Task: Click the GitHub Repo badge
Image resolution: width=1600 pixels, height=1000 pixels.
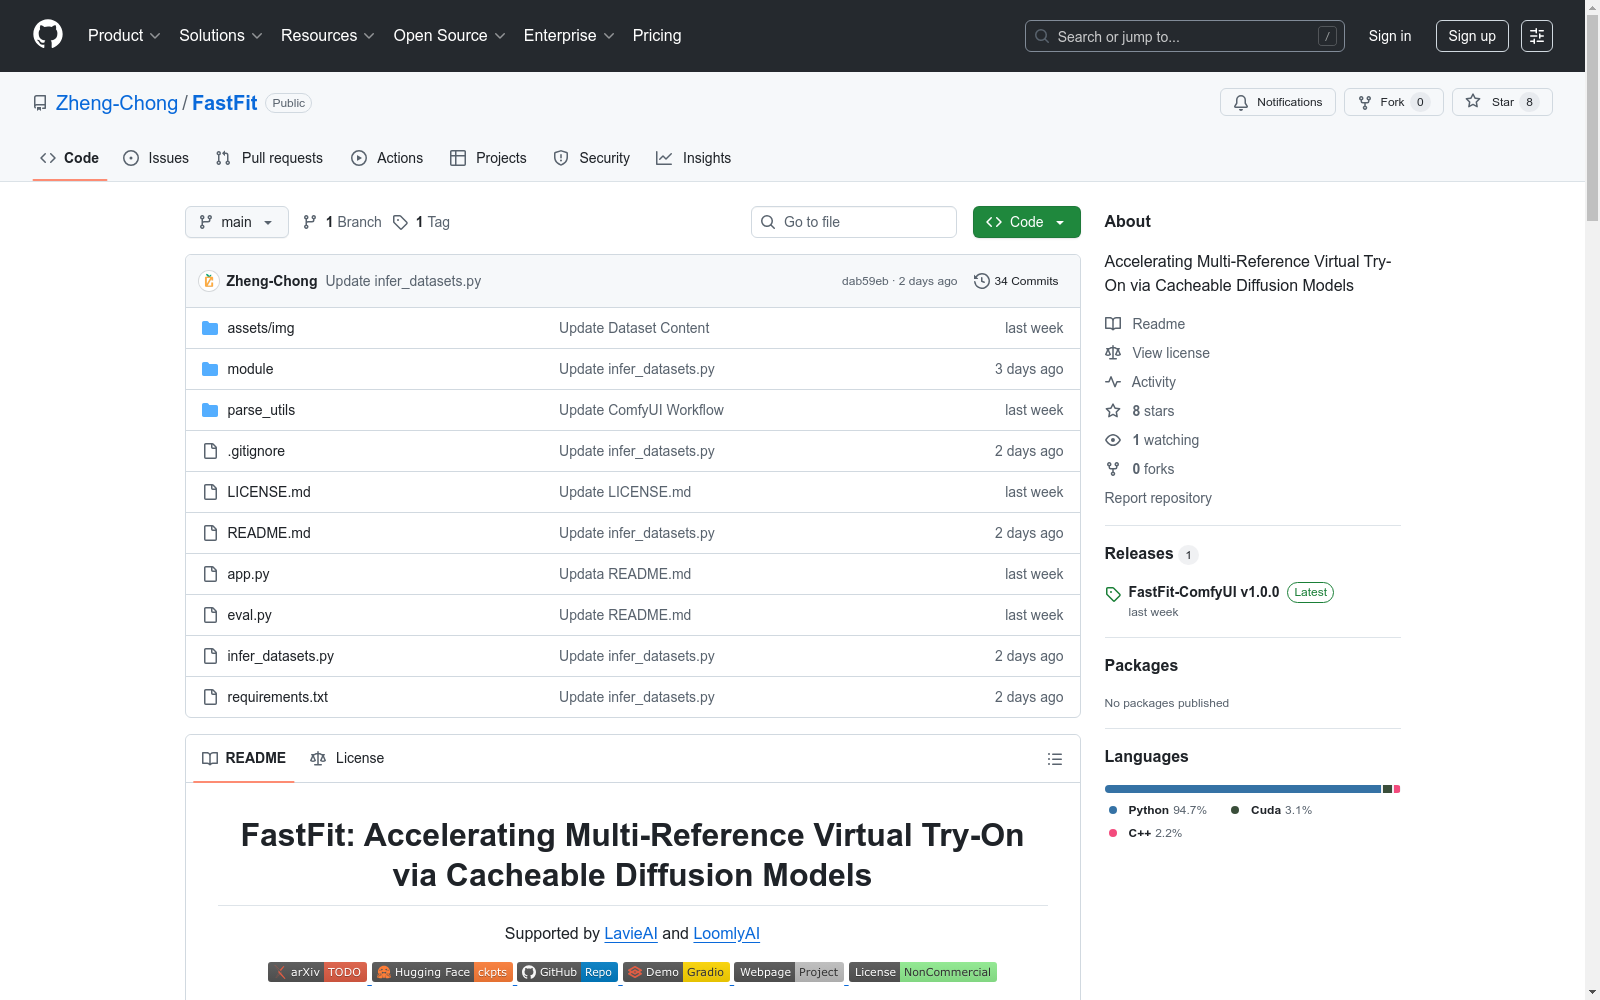Action: (567, 972)
